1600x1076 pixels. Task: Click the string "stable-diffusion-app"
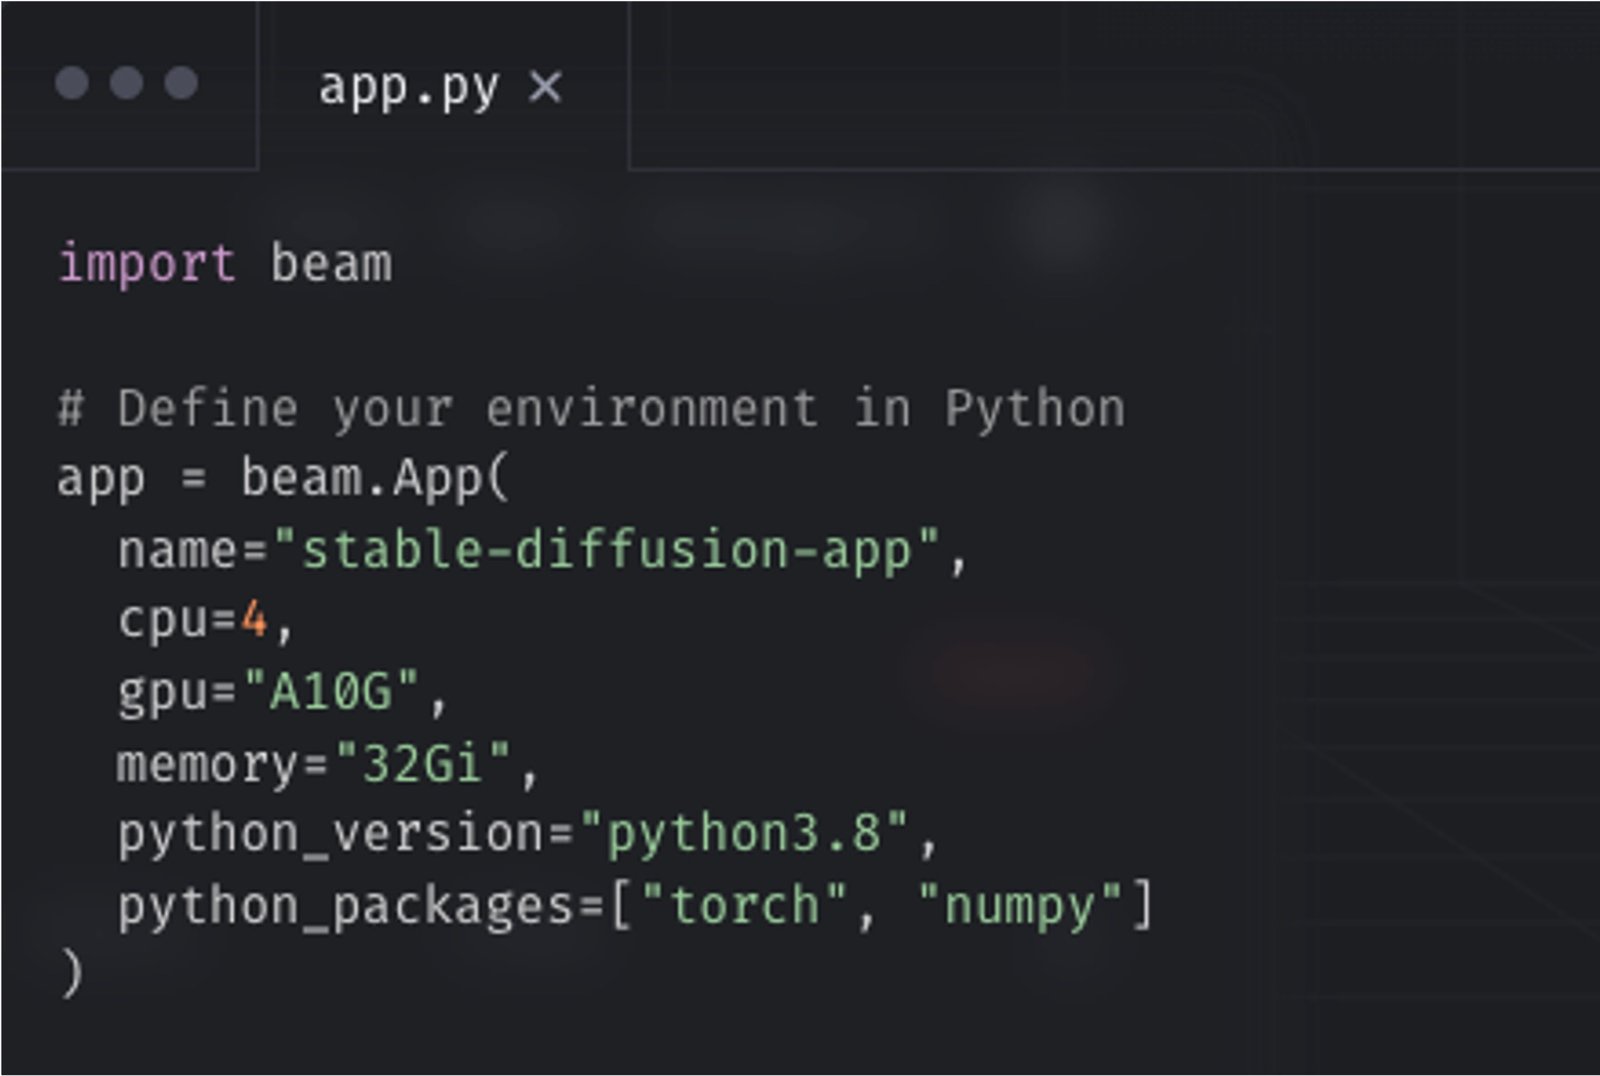pyautogui.click(x=607, y=550)
